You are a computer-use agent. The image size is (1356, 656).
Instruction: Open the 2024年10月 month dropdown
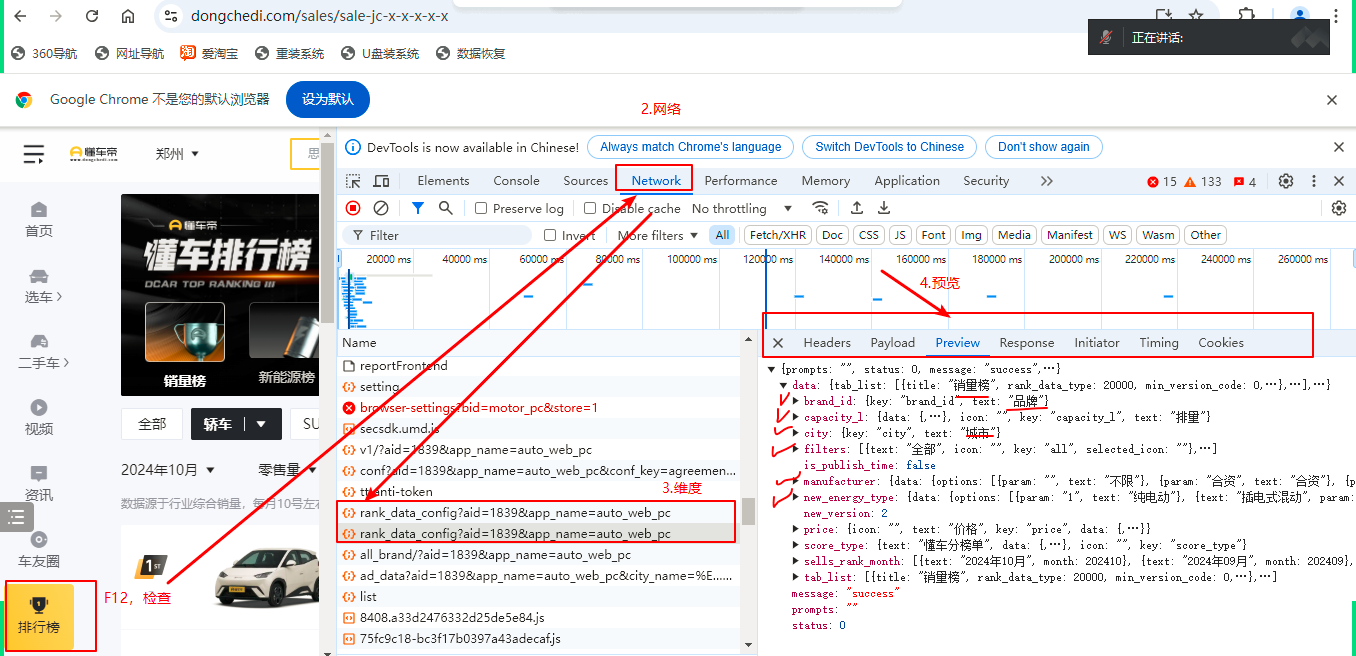[x=168, y=470]
